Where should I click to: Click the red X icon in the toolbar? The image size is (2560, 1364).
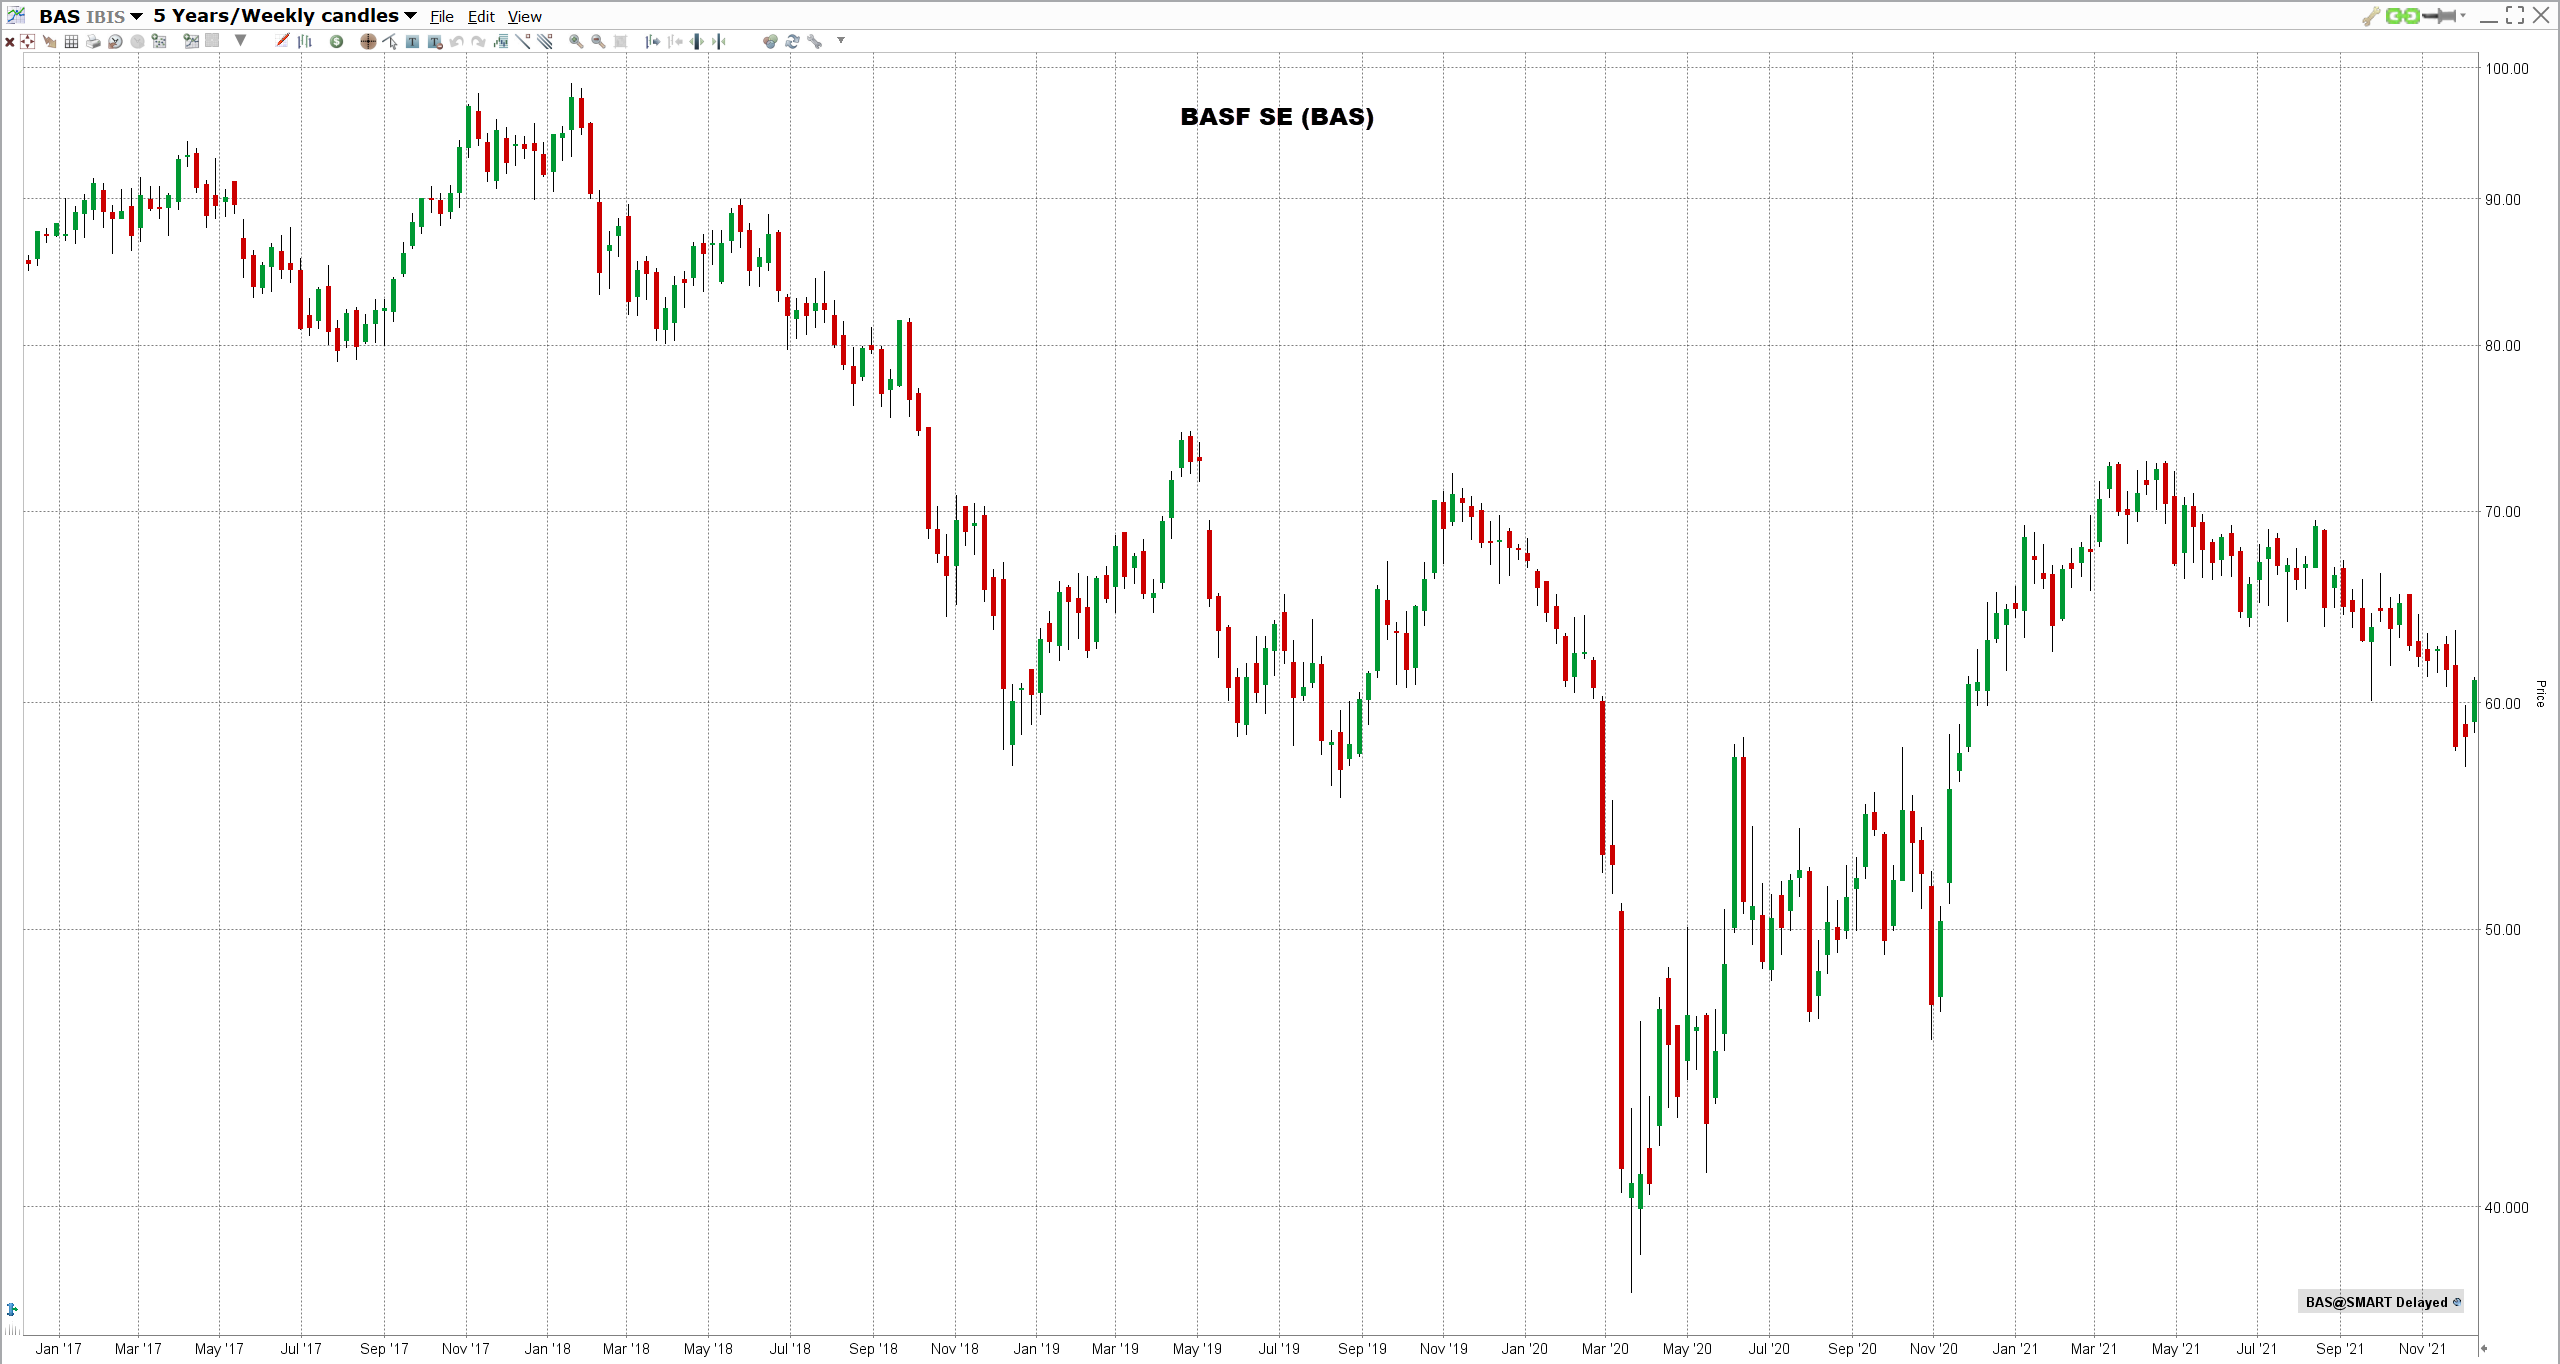(x=10, y=41)
